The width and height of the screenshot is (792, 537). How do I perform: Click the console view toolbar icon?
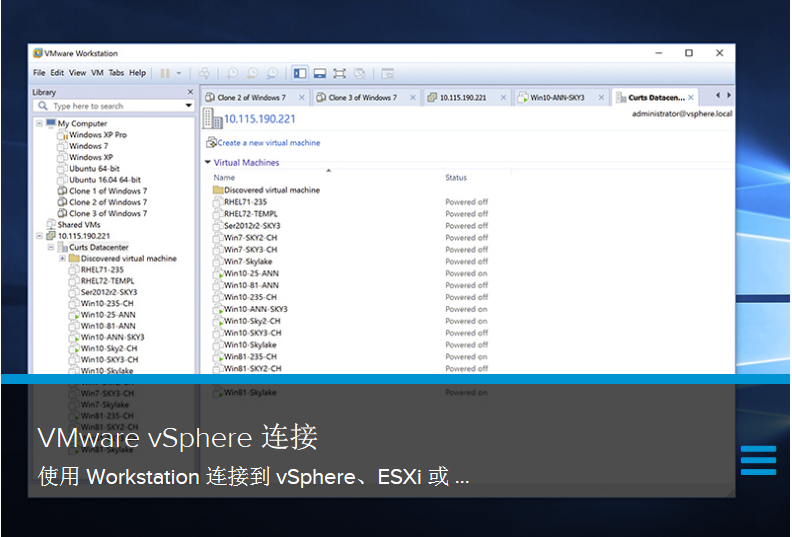[387, 73]
